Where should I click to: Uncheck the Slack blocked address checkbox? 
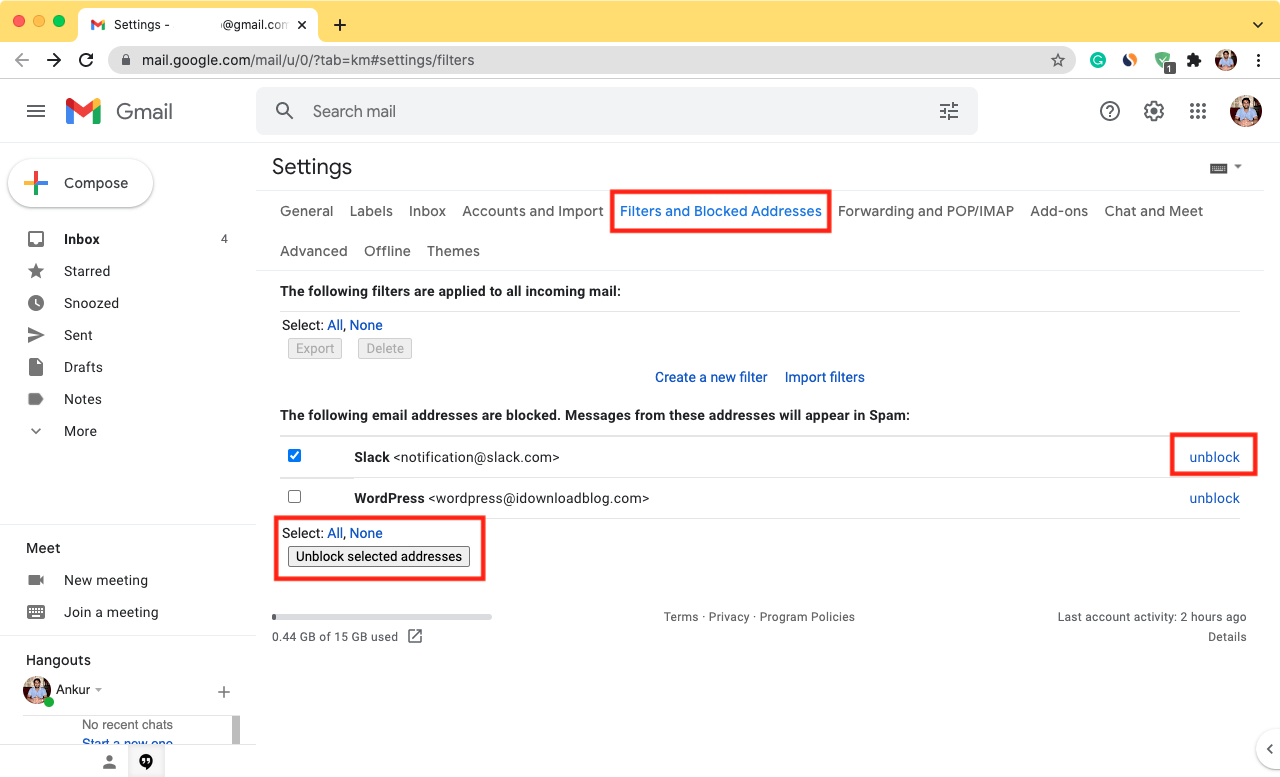(294, 456)
